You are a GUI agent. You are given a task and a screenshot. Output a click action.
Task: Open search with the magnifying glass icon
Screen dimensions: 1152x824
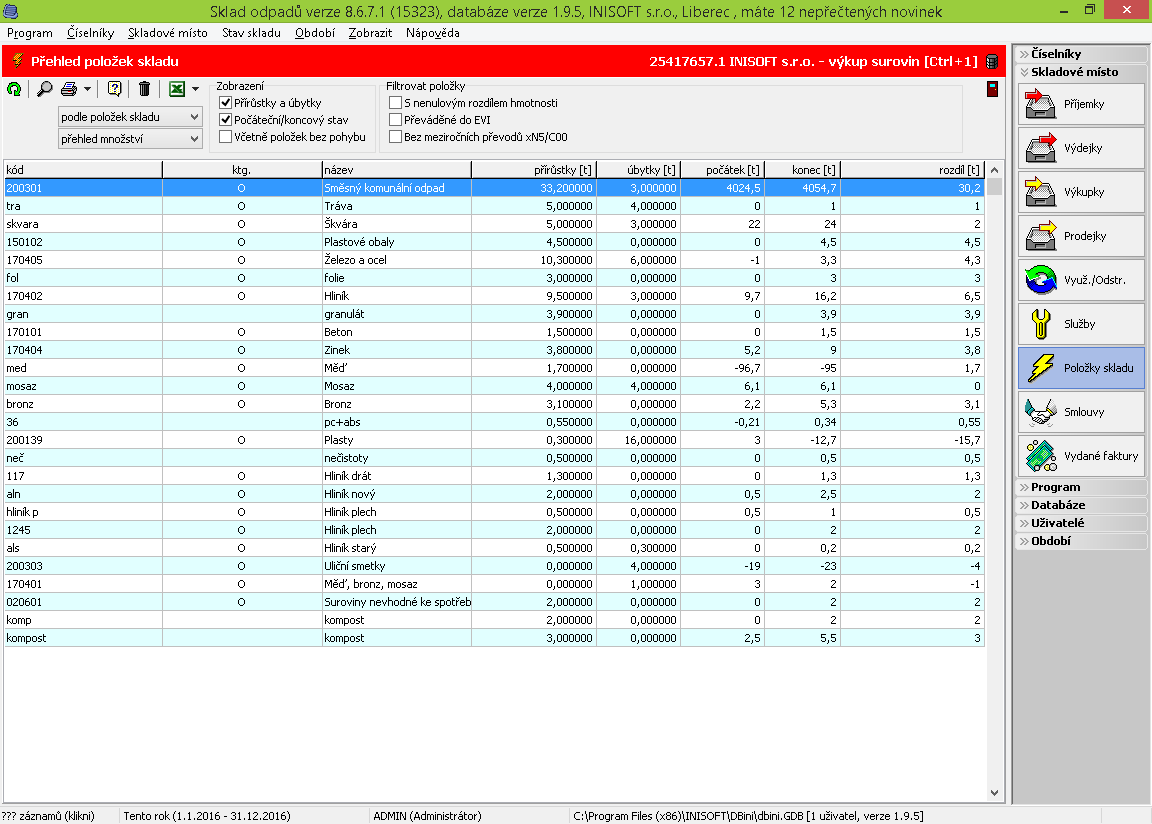tap(45, 89)
